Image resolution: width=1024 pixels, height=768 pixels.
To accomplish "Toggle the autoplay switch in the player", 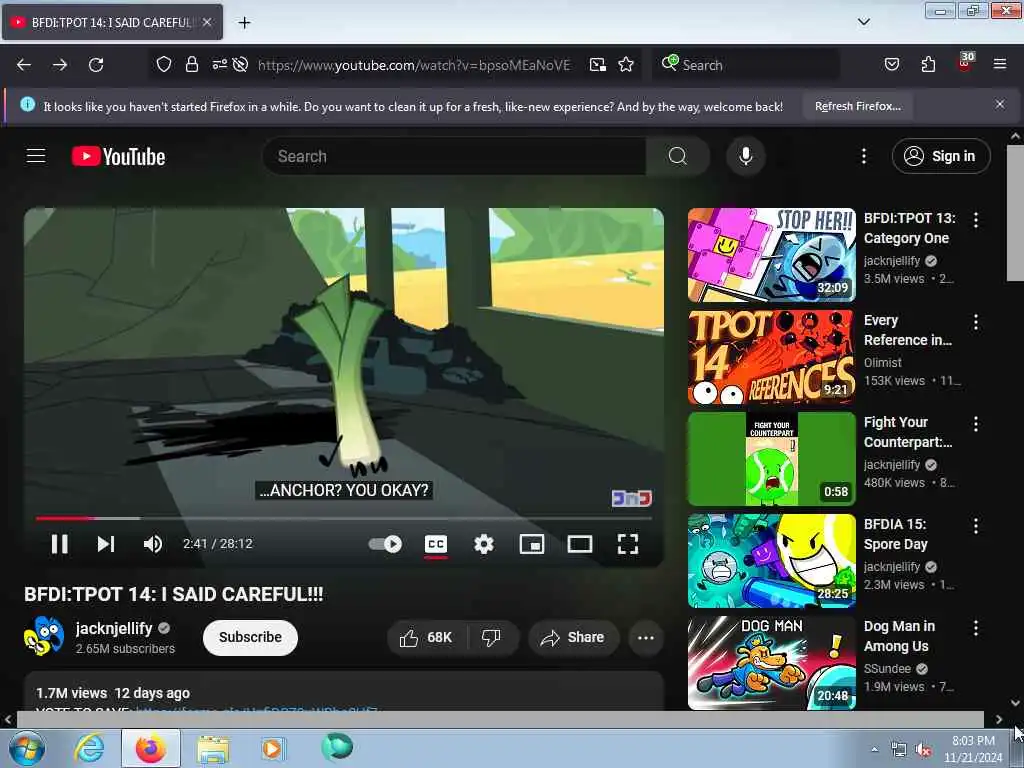I will coord(385,544).
